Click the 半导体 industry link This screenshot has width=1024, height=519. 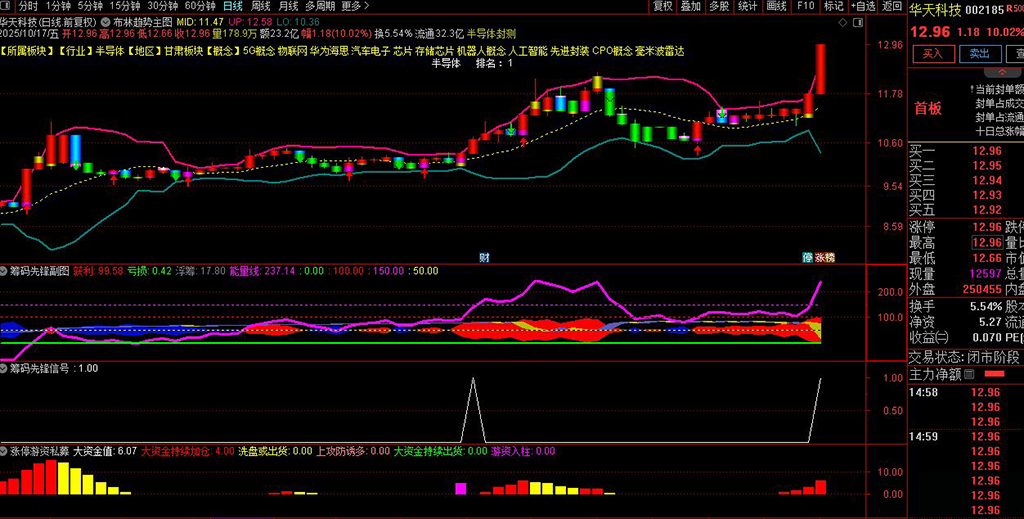pos(108,49)
